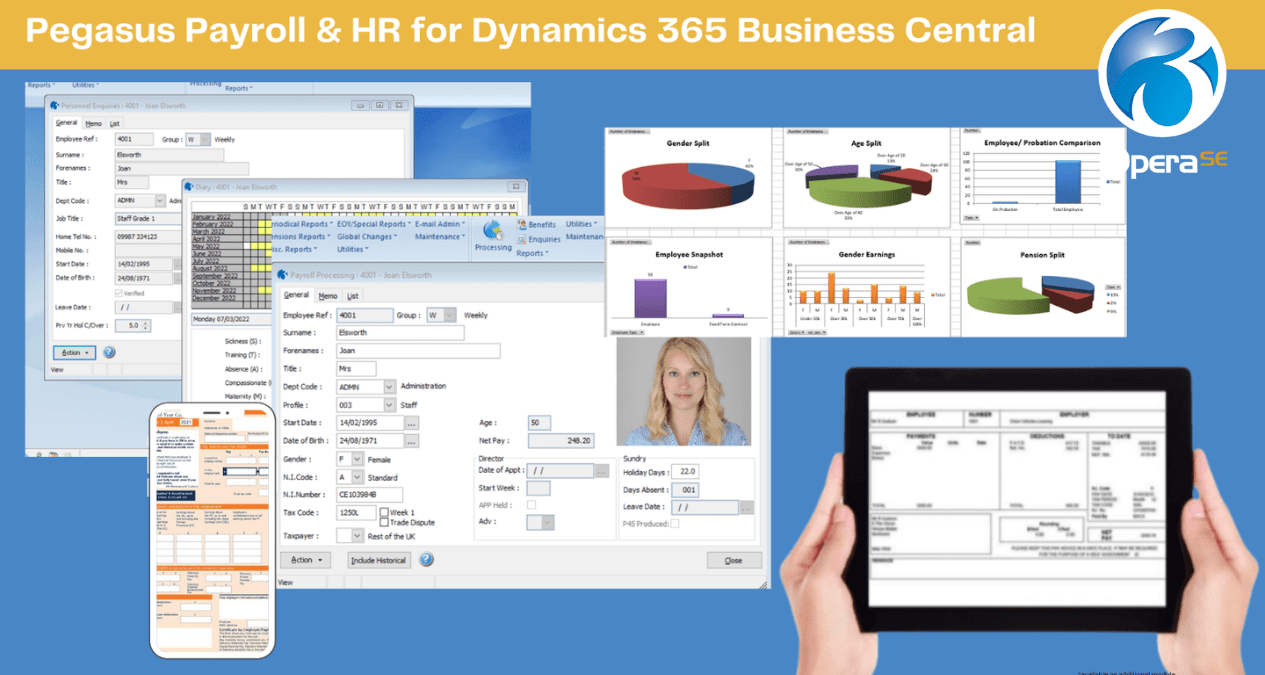The width and height of the screenshot is (1265, 675).
Task: Click Close button in Payroll Processing
Action: [734, 560]
